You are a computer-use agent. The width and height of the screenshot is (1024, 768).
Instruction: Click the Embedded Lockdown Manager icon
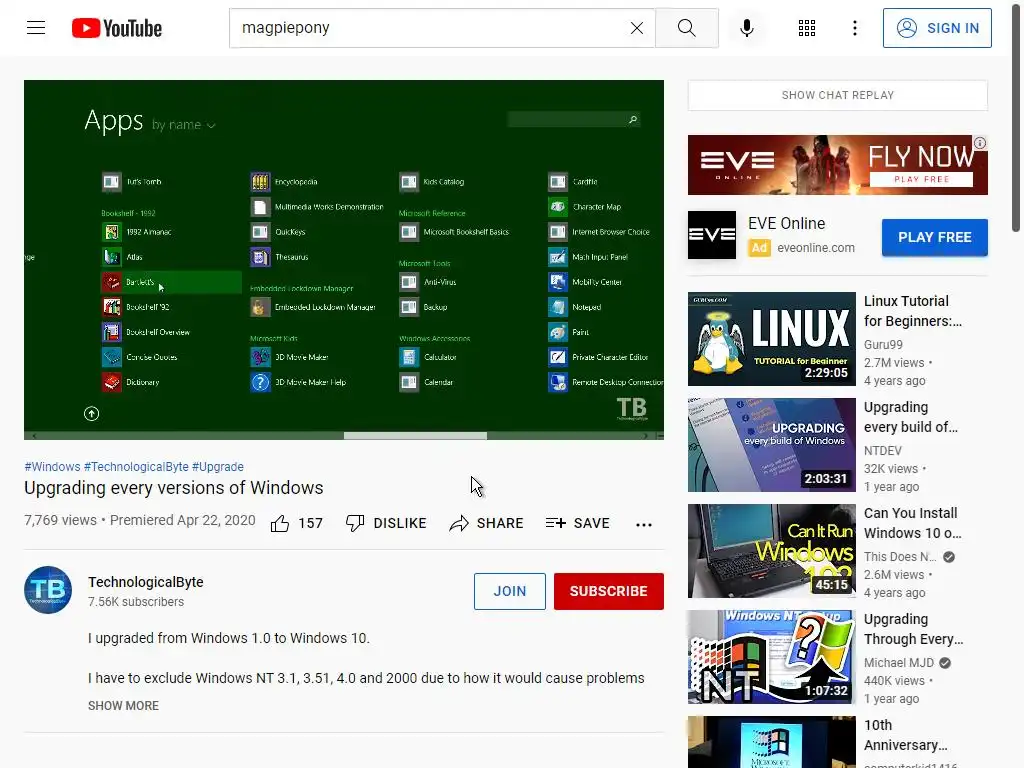260,307
